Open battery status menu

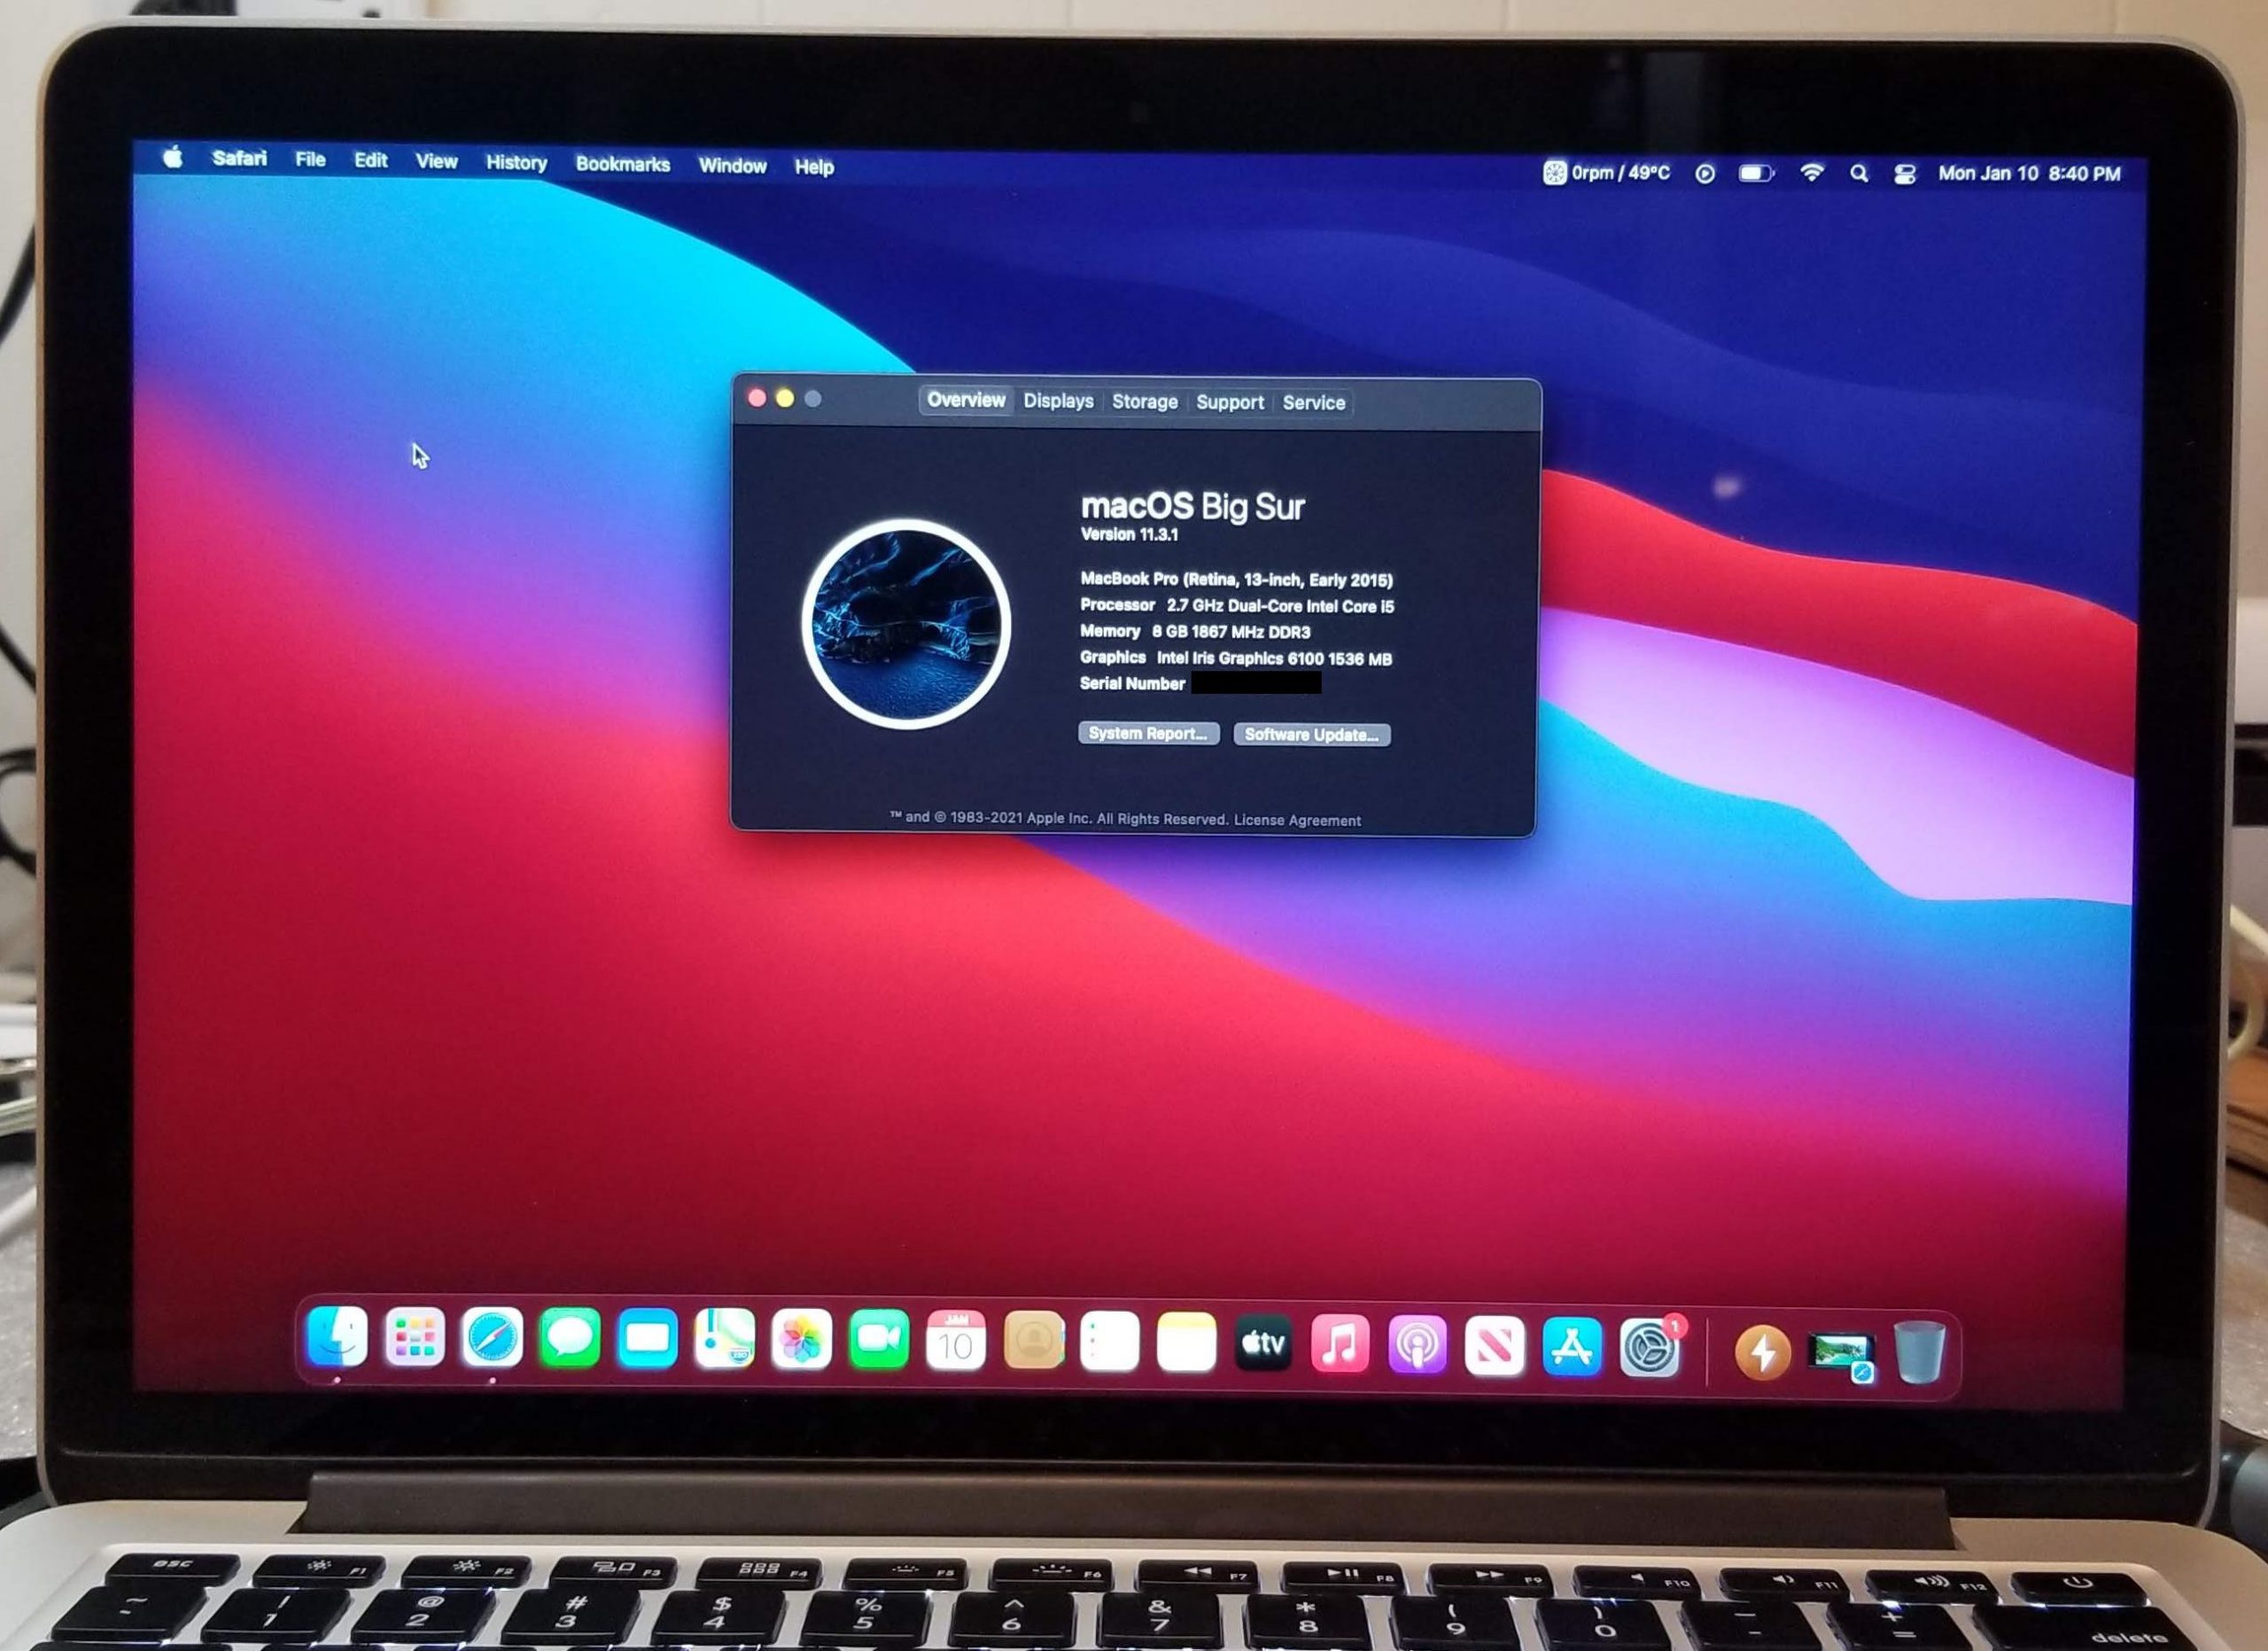[x=1755, y=174]
